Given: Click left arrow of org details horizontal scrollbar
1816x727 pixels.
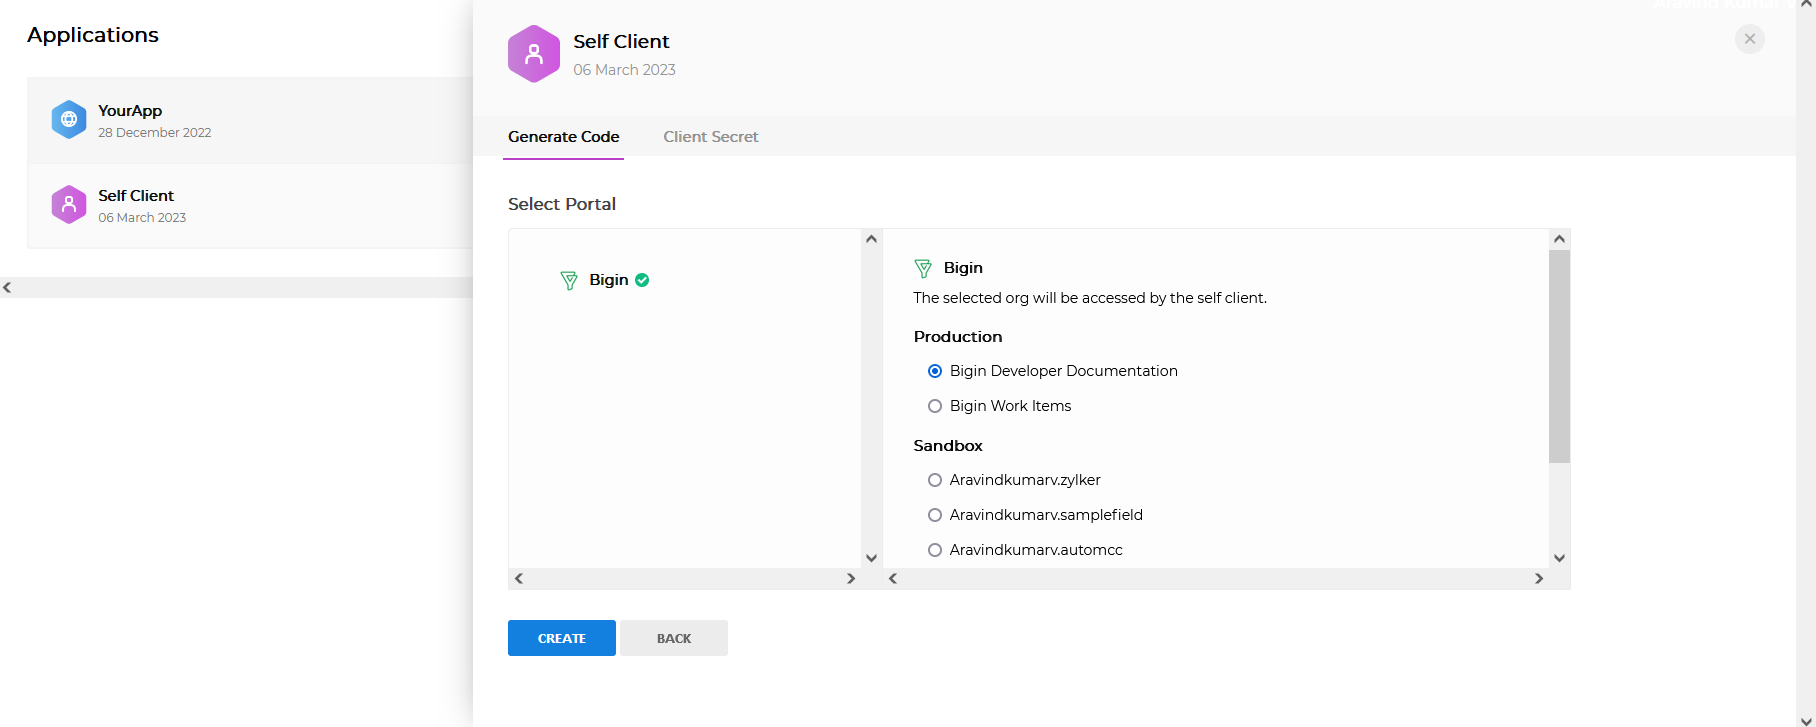Looking at the screenshot, I should [x=893, y=578].
